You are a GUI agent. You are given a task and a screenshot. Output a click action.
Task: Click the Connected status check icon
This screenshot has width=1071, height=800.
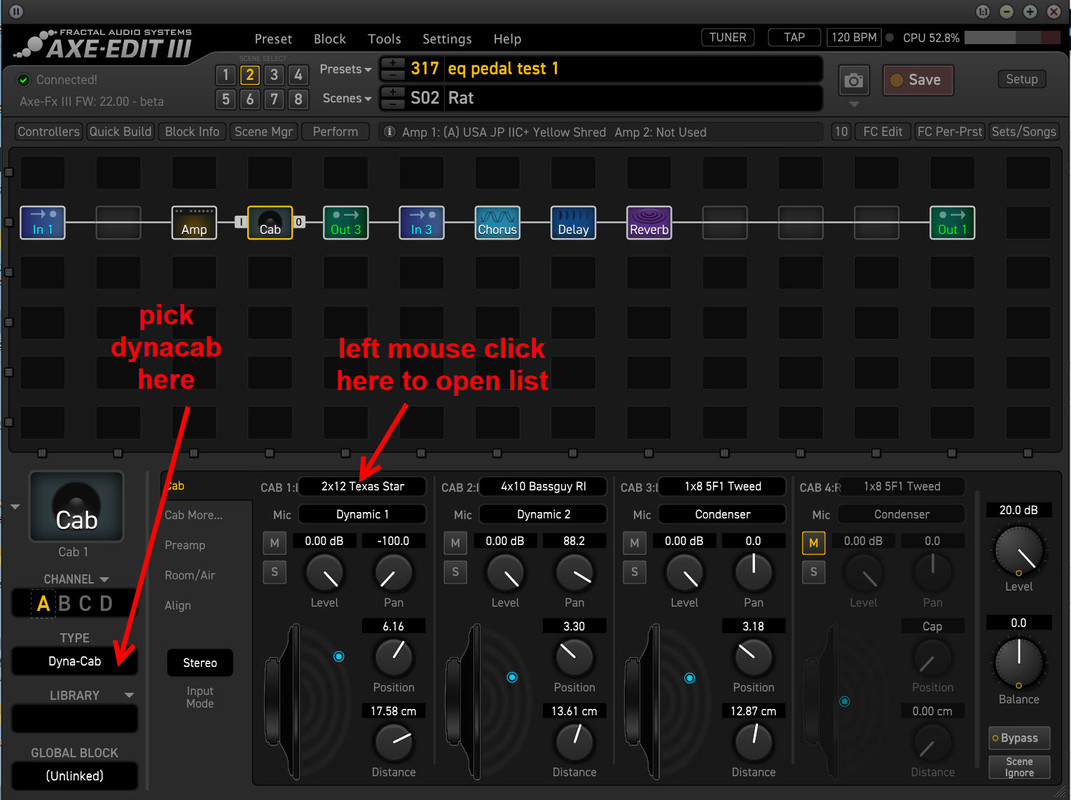coord(23,80)
